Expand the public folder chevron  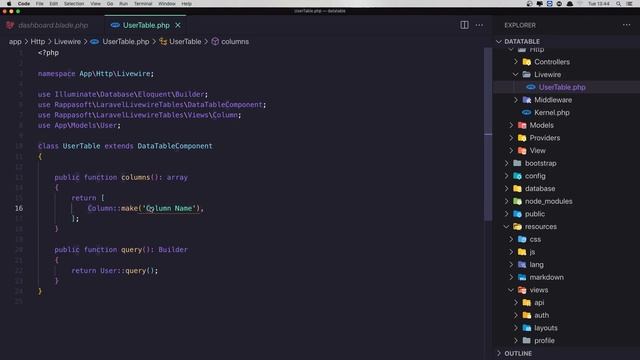pyautogui.click(x=507, y=213)
